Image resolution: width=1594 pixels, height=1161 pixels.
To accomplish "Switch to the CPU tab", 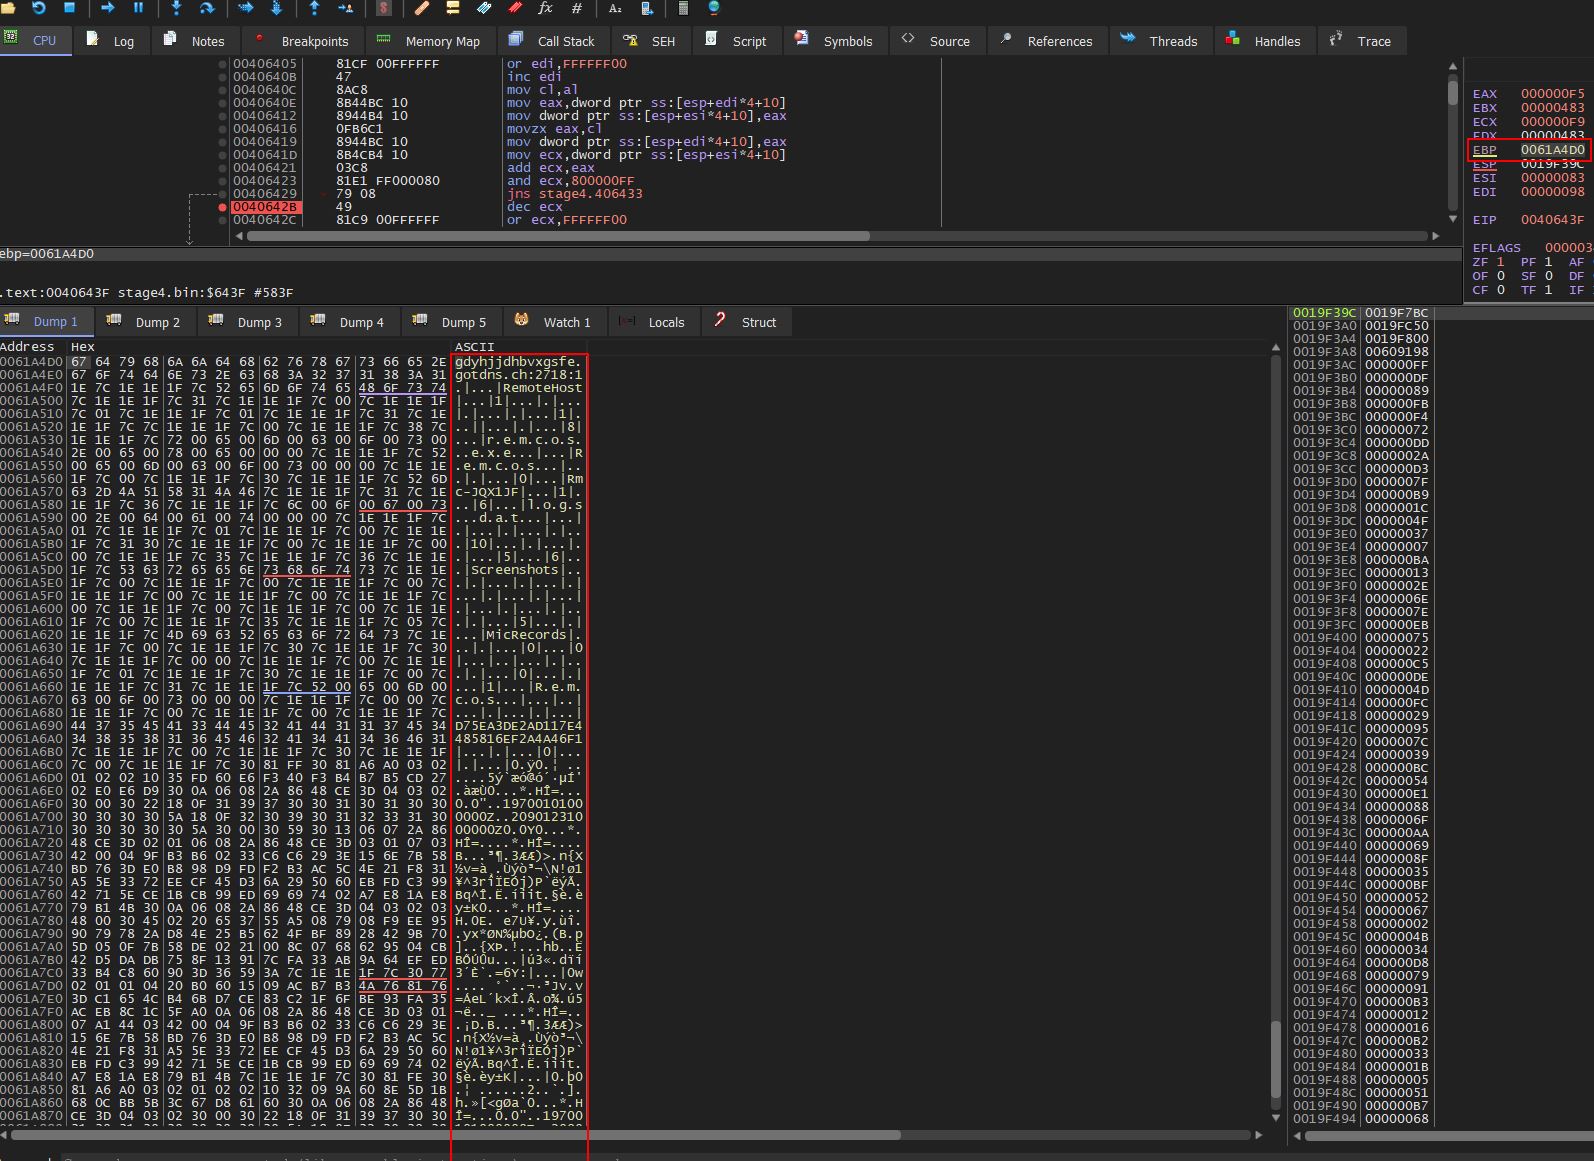I will [35, 41].
